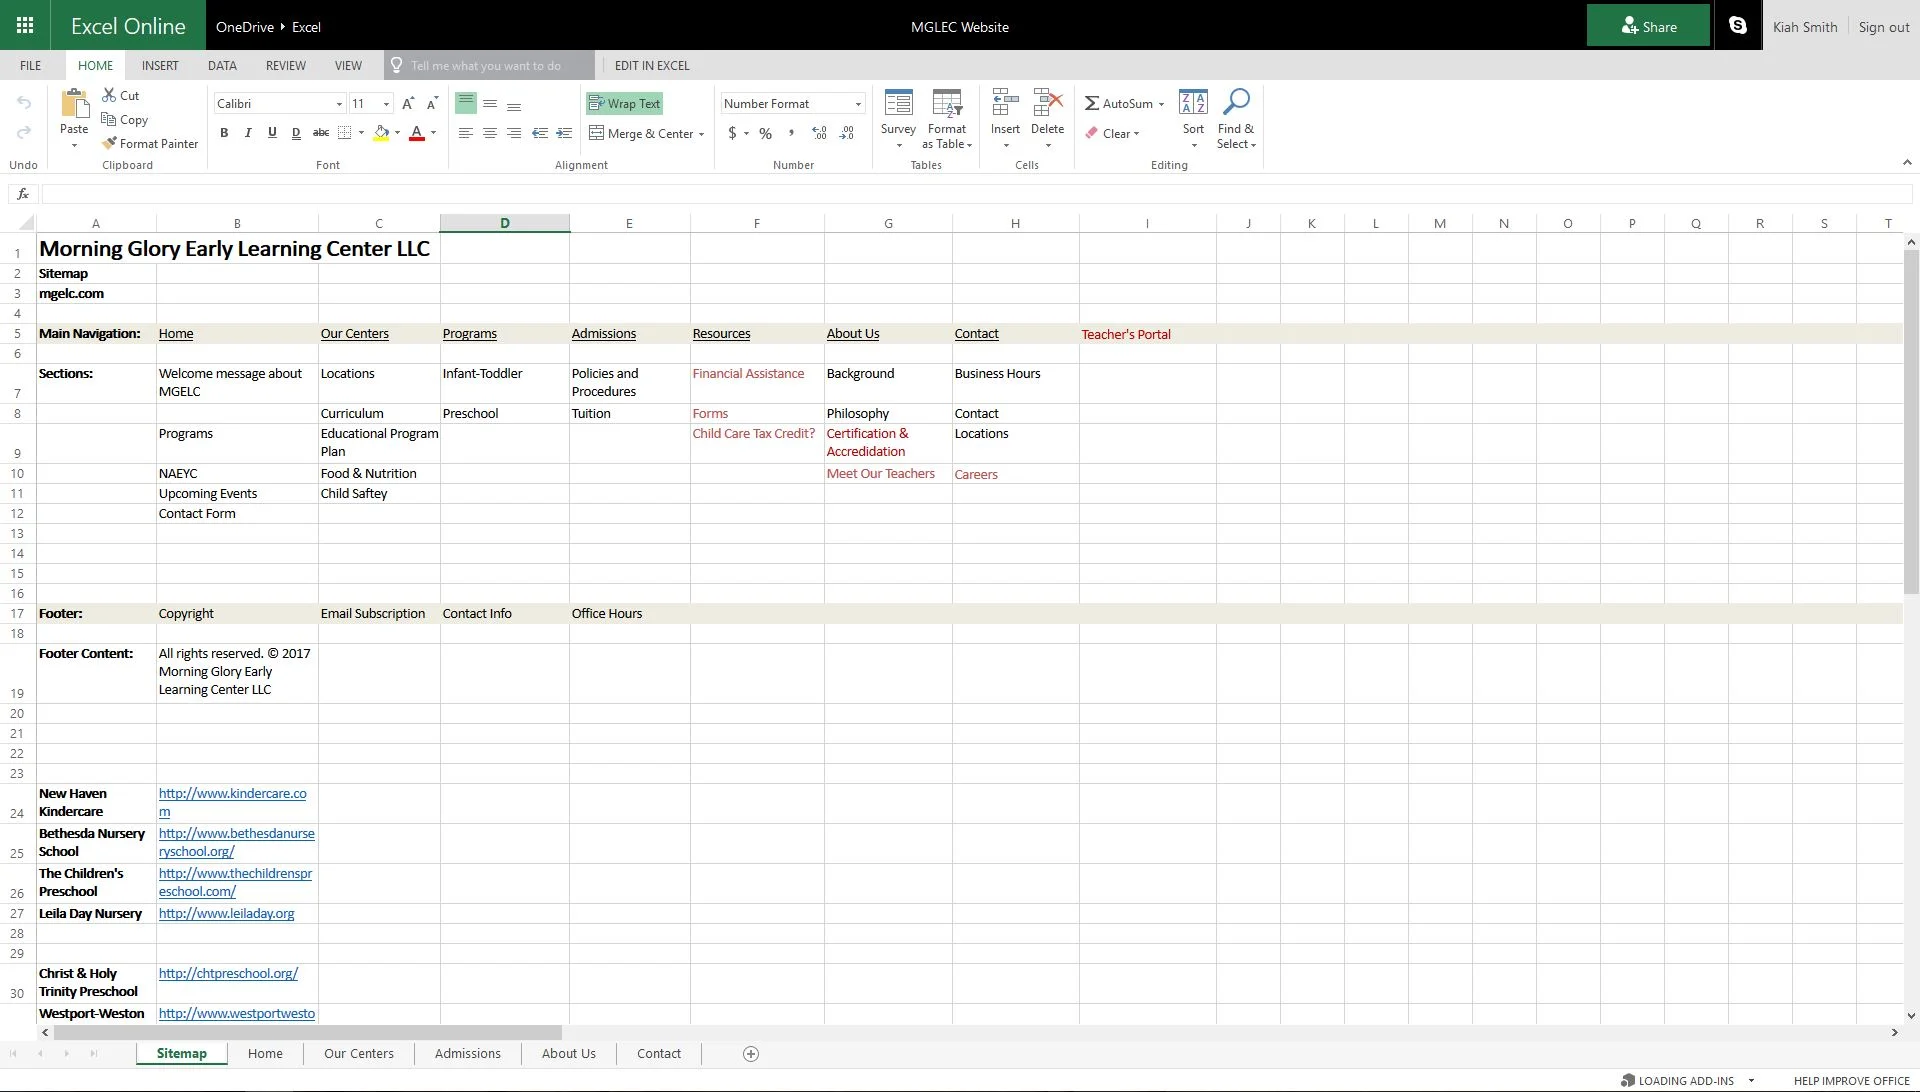The height and width of the screenshot is (1092, 1920).
Task: Center text horizontally
Action: [490, 133]
